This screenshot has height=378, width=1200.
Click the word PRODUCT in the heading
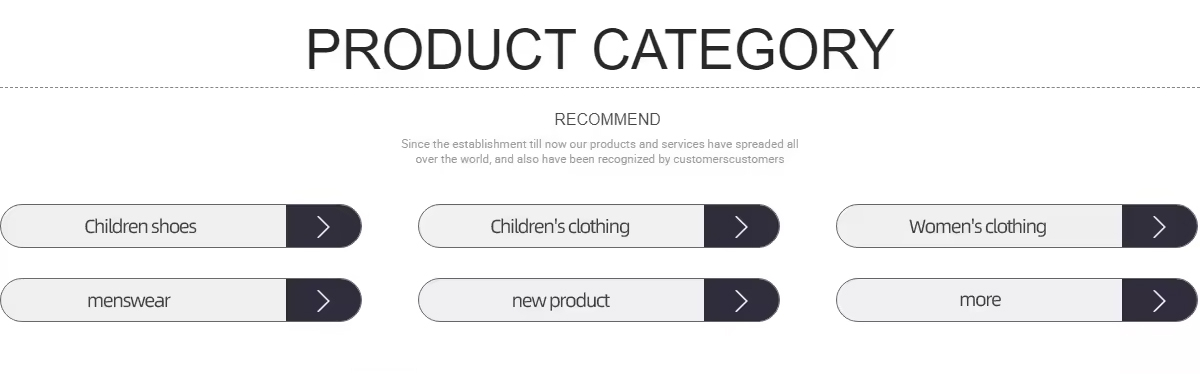click(x=441, y=49)
